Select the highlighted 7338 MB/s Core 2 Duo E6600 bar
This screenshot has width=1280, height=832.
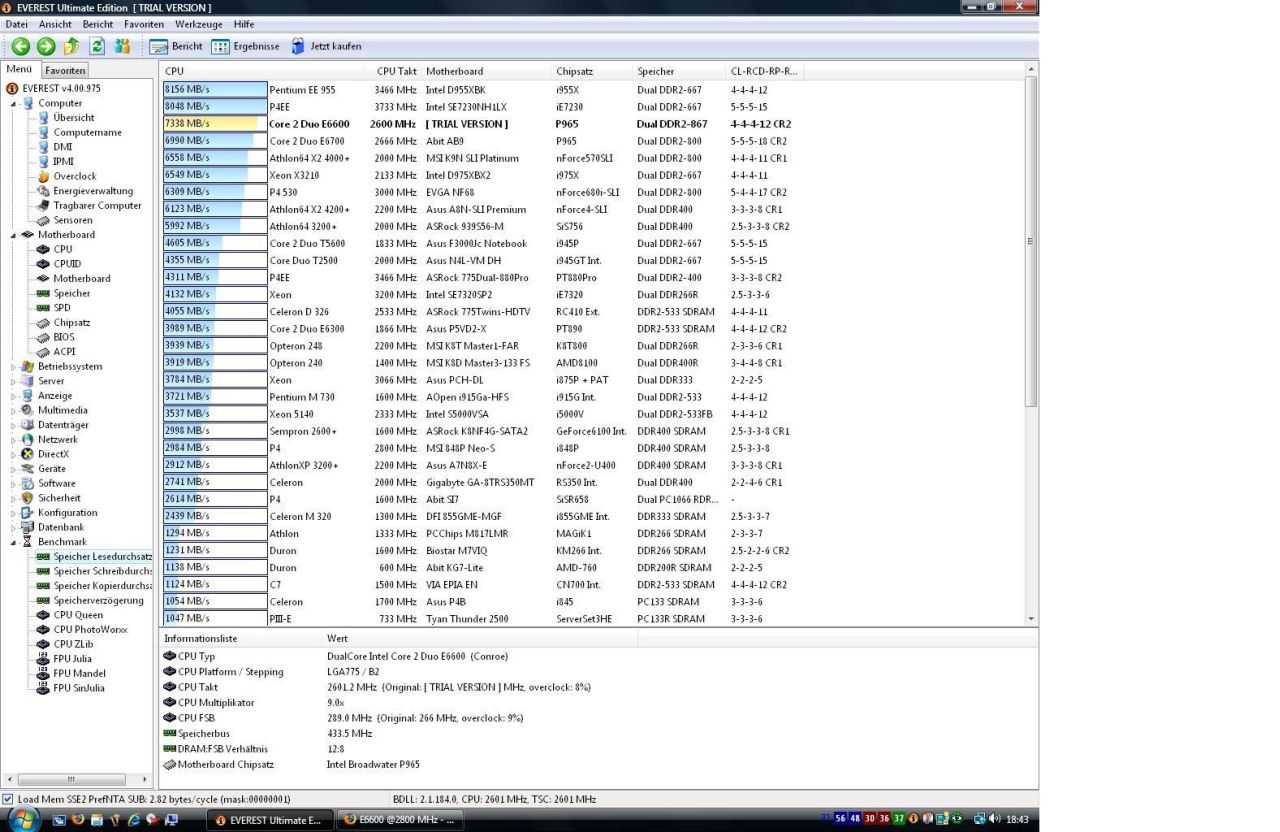(x=215, y=124)
